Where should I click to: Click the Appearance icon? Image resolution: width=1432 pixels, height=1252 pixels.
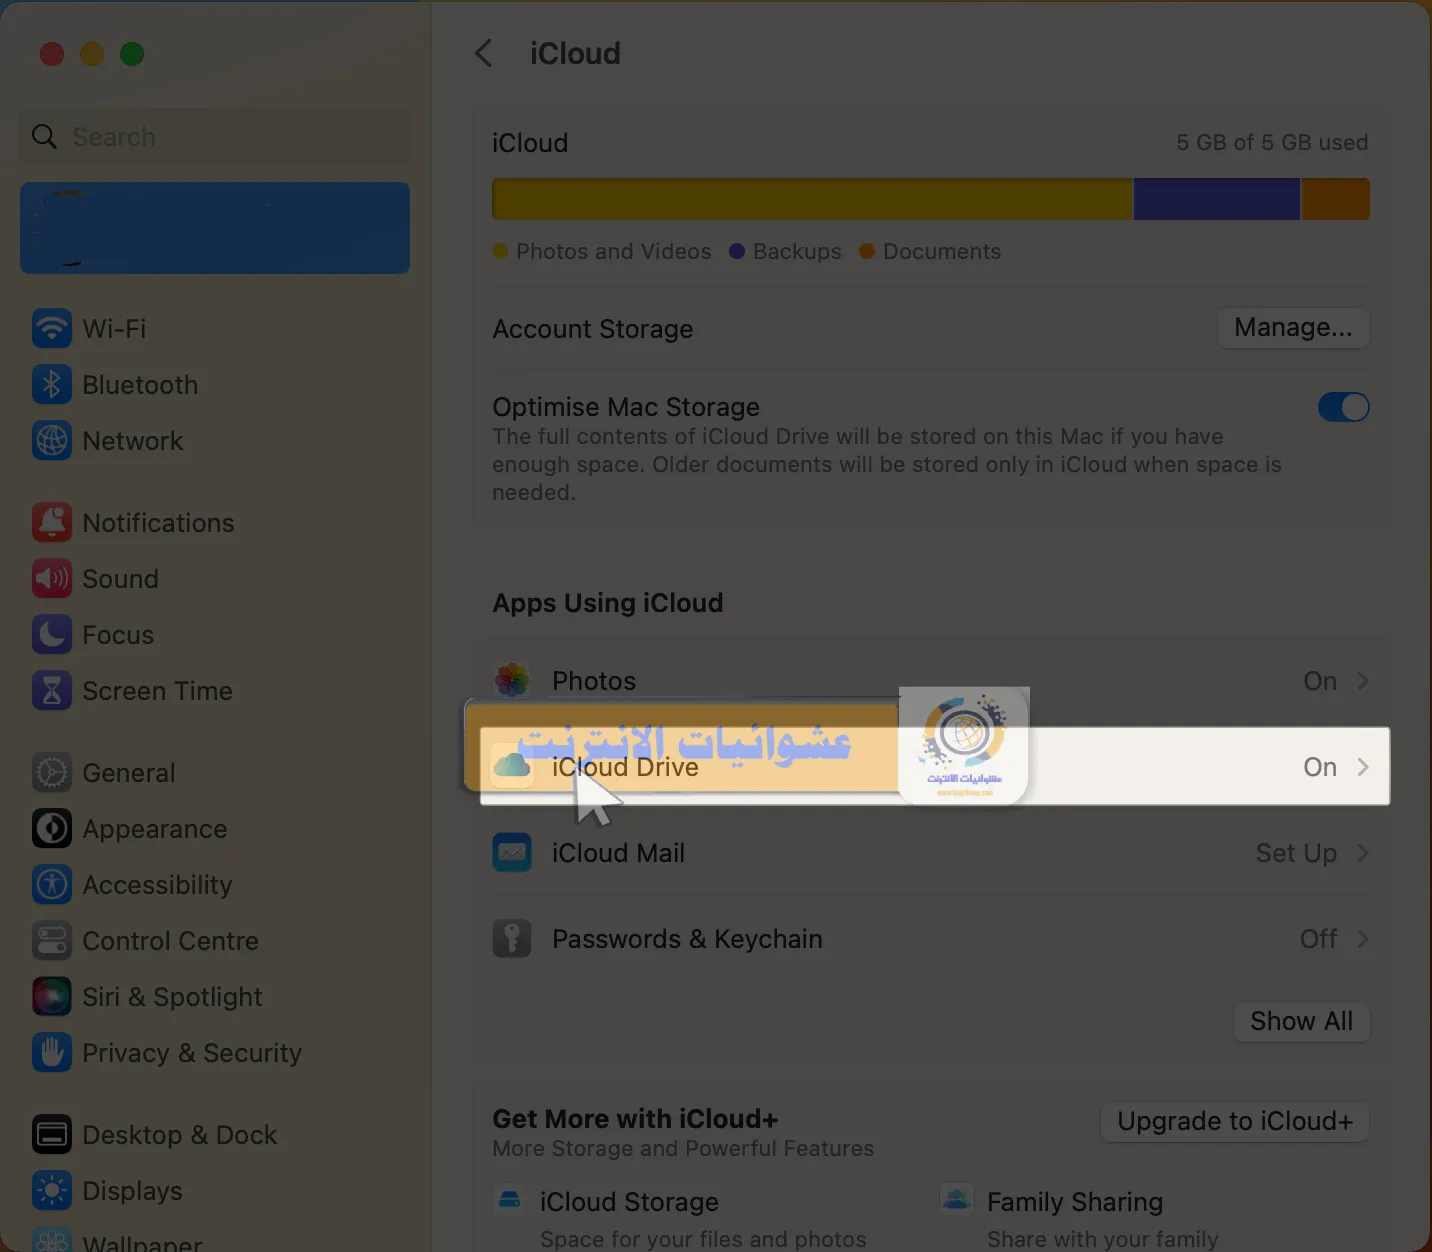pos(52,828)
